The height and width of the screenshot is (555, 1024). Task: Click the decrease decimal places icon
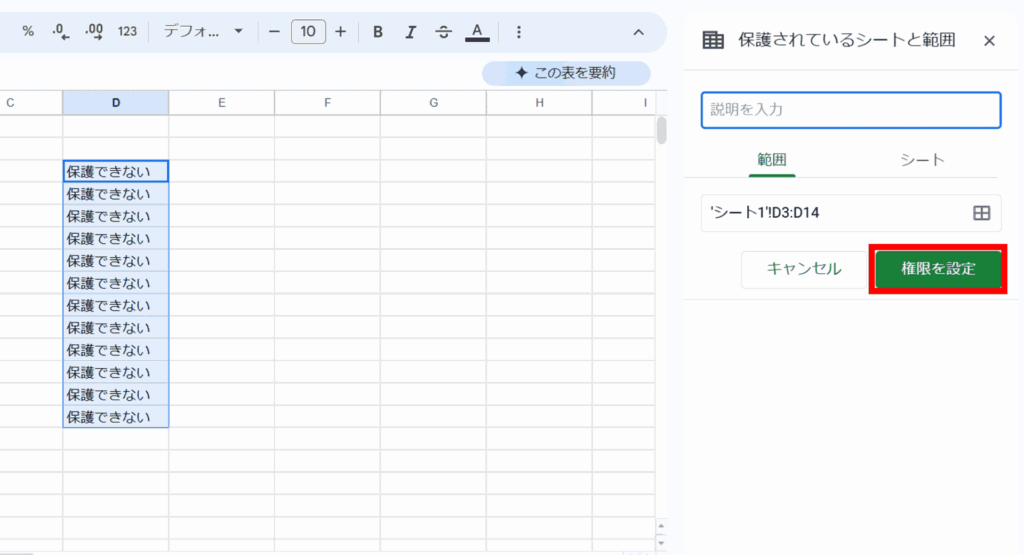point(60,32)
